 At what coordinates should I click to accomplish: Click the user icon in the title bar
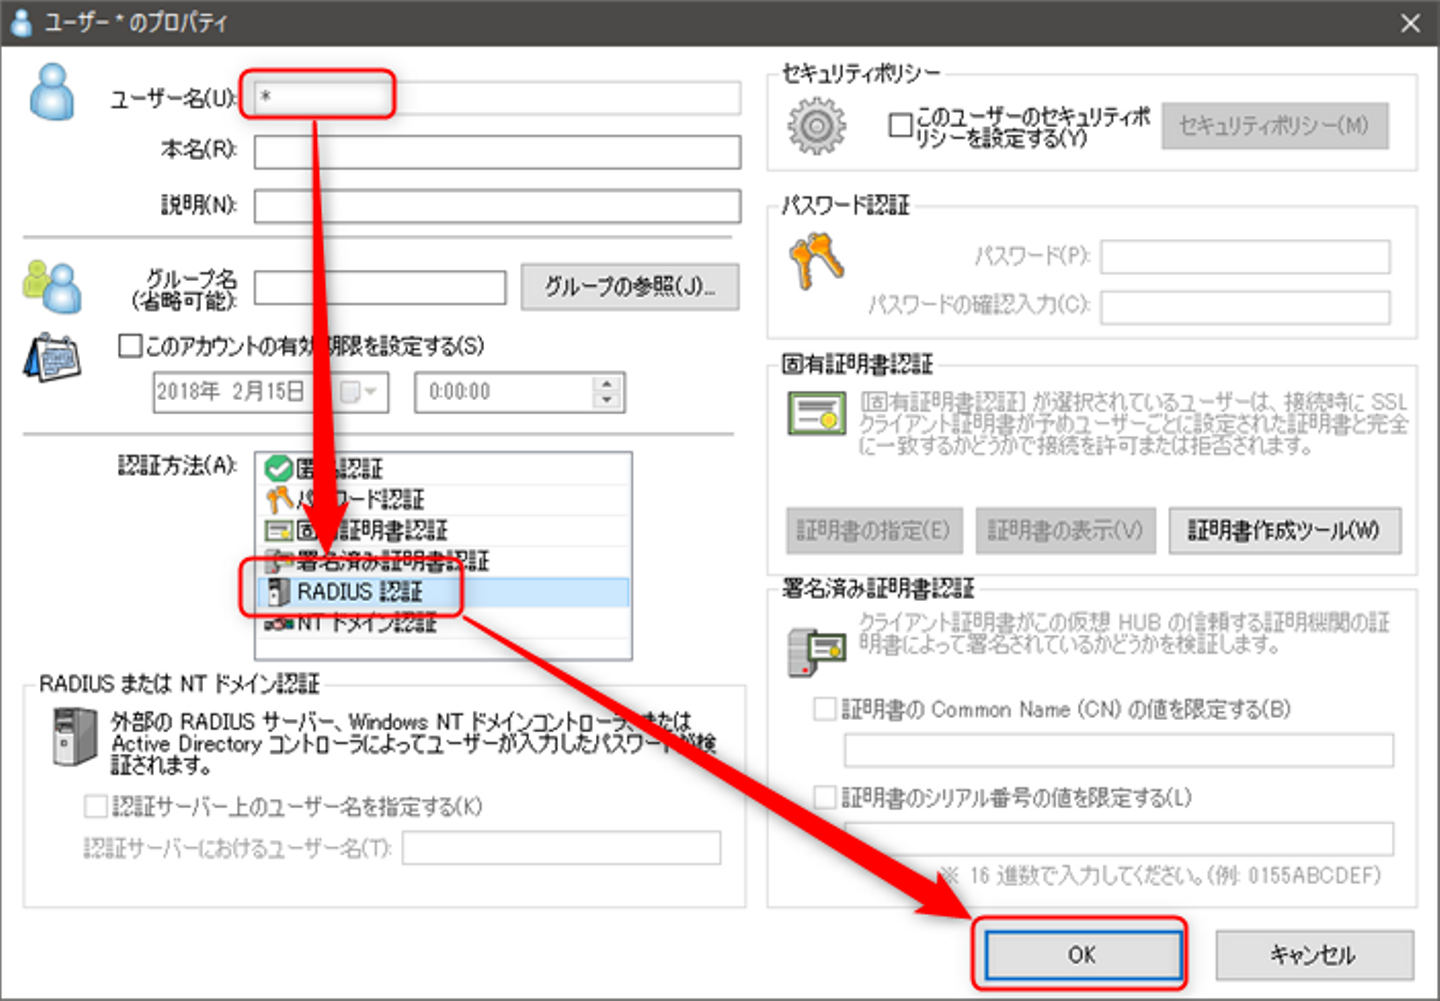pos(21,22)
